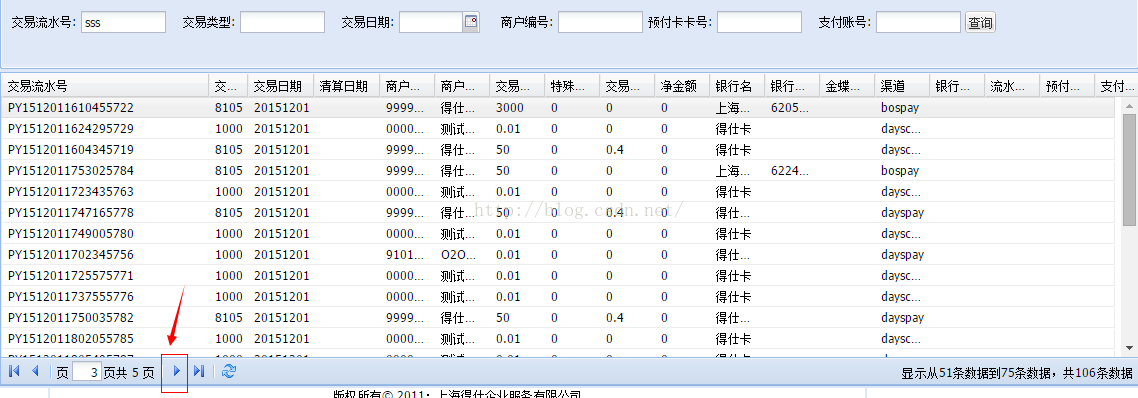Go to the previous page of results
Viewport: 1138px width, 398px height.
coord(34,372)
